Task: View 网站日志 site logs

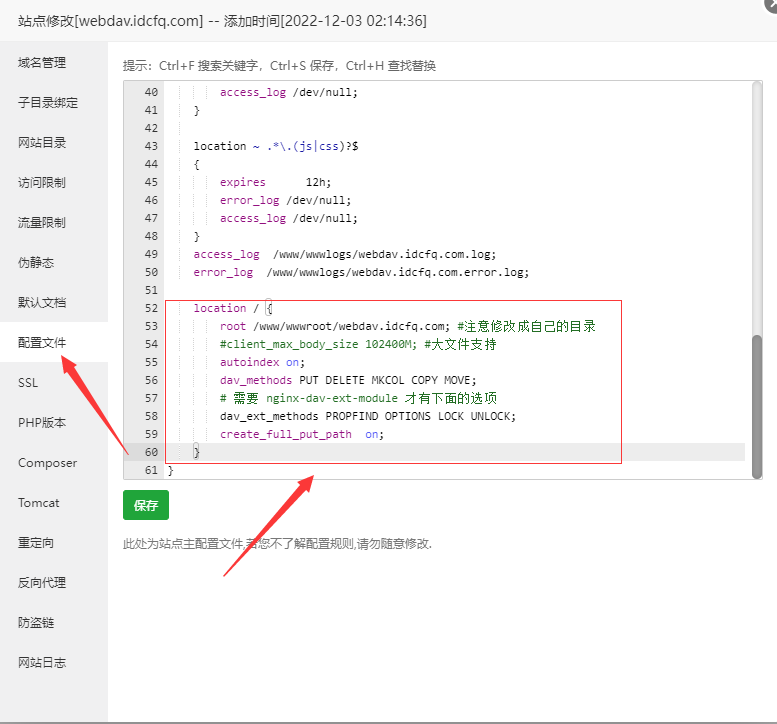Action: [x=42, y=663]
